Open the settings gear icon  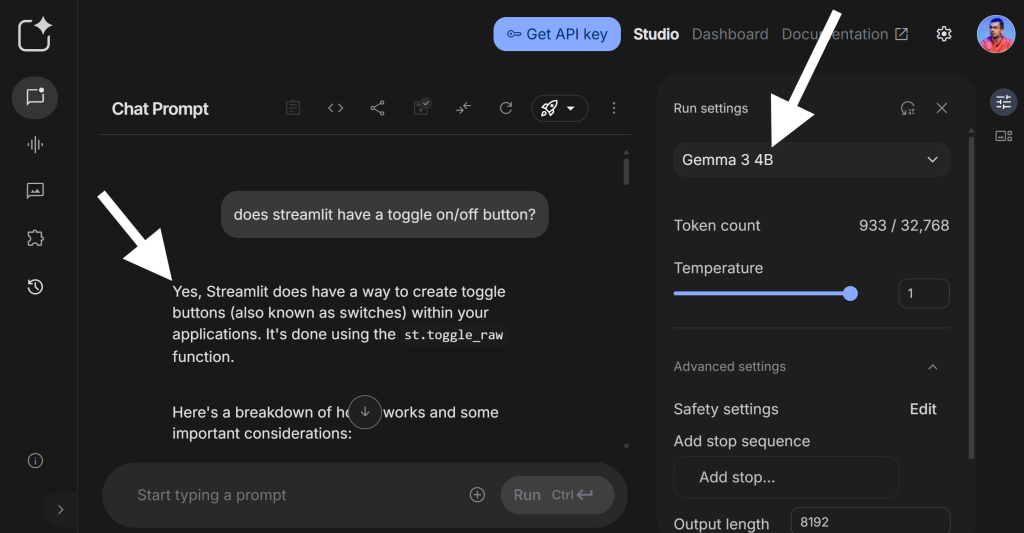pos(944,34)
